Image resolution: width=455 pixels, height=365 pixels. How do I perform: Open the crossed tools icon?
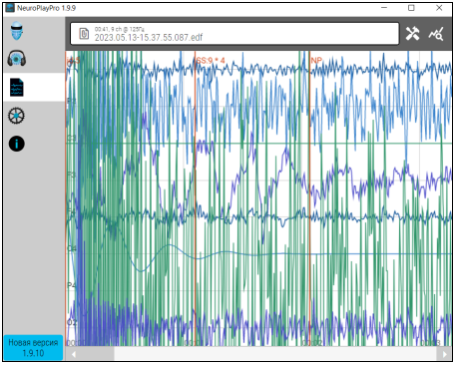point(412,34)
